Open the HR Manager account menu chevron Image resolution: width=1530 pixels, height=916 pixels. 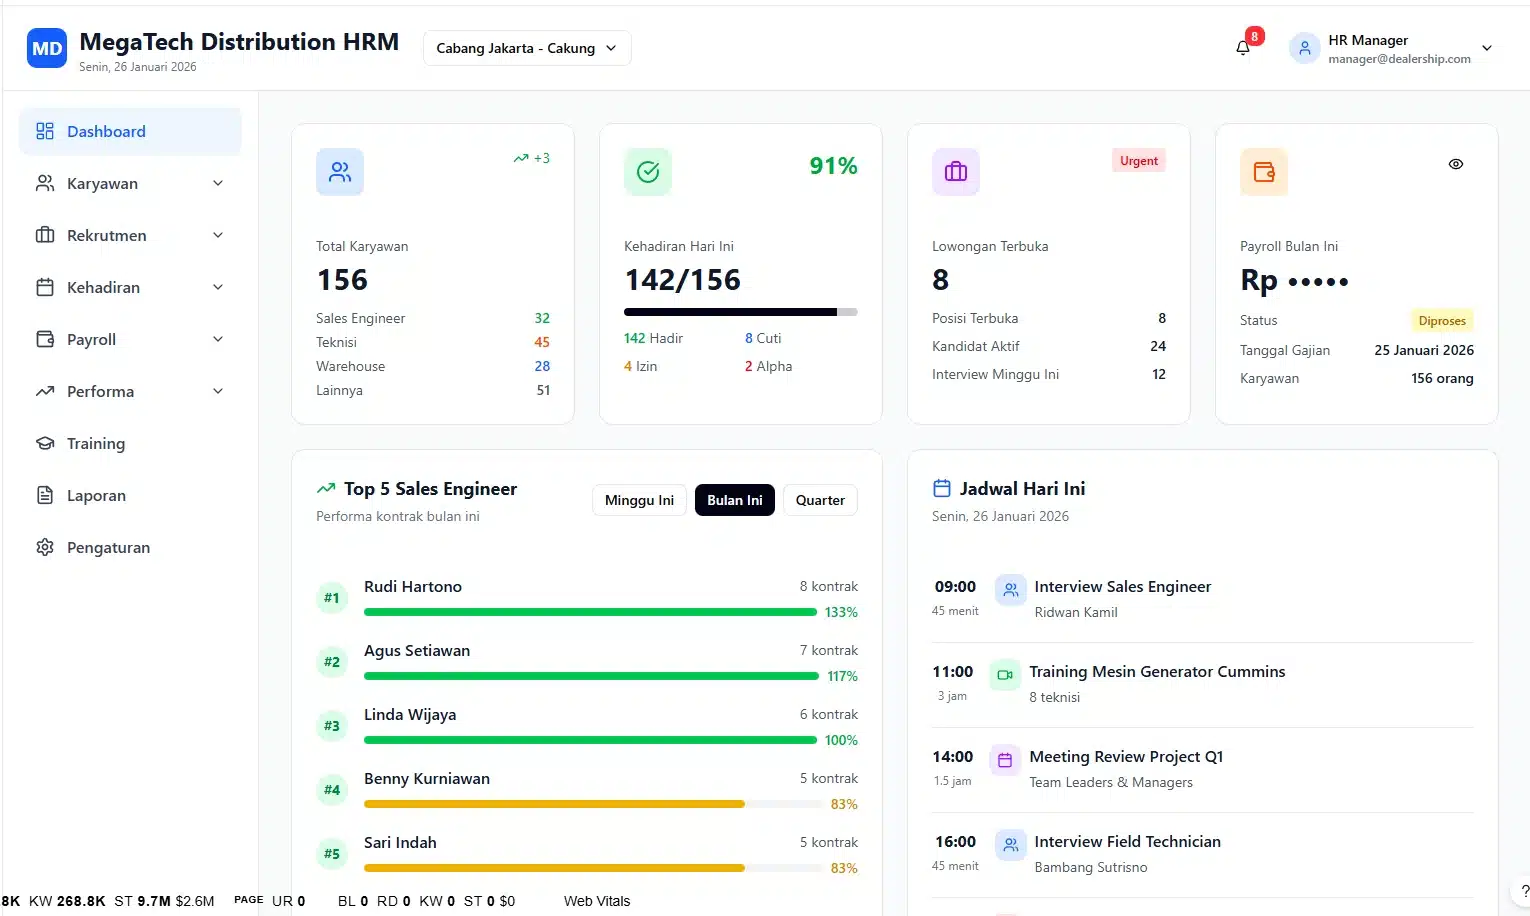pos(1487,48)
